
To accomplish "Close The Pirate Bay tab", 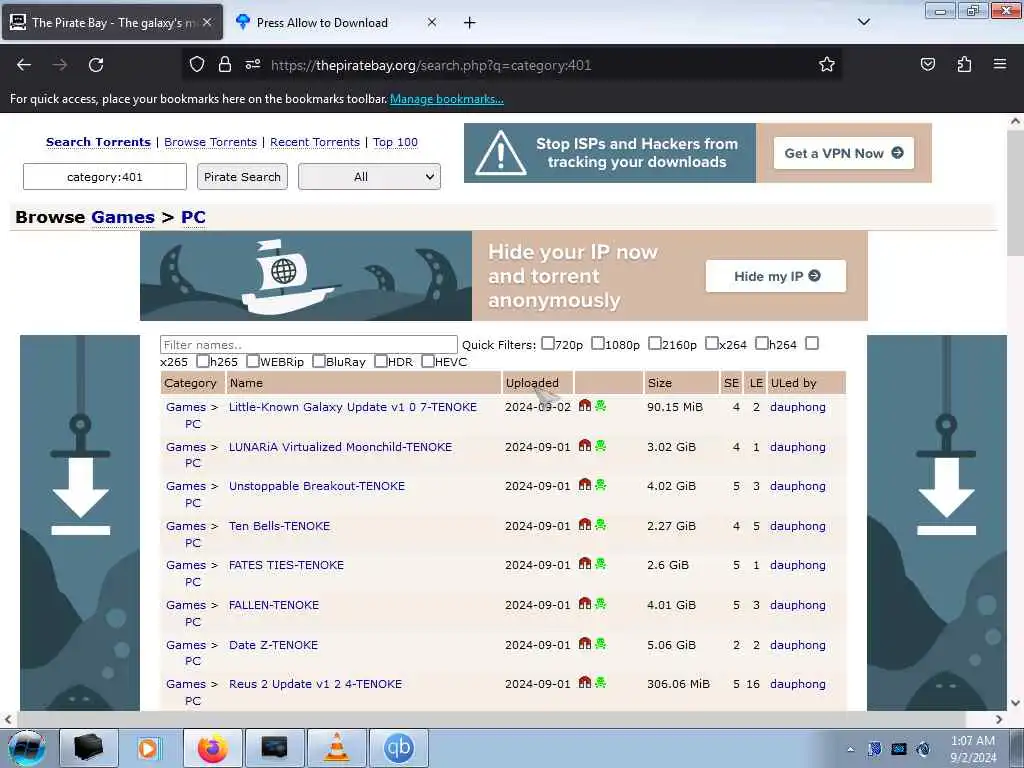I will click(207, 22).
